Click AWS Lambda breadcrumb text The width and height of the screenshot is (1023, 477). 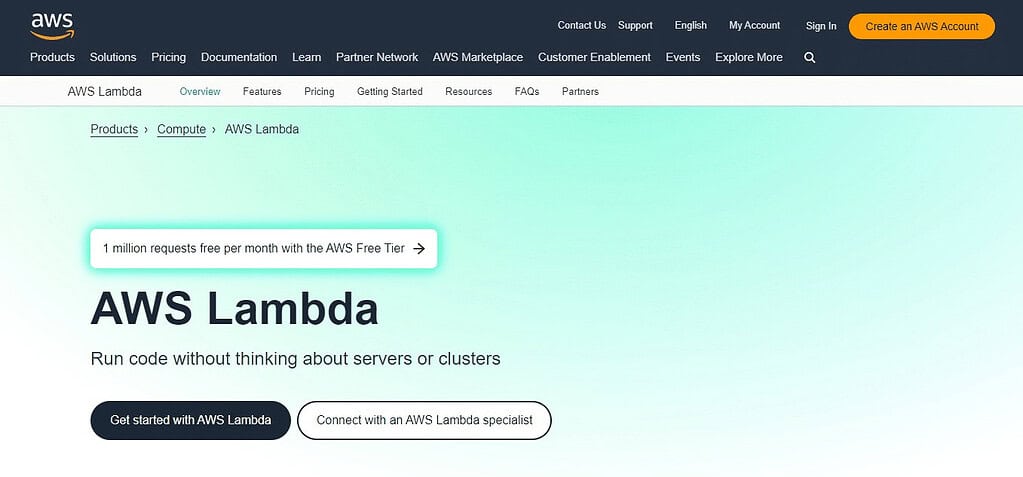[262, 129]
